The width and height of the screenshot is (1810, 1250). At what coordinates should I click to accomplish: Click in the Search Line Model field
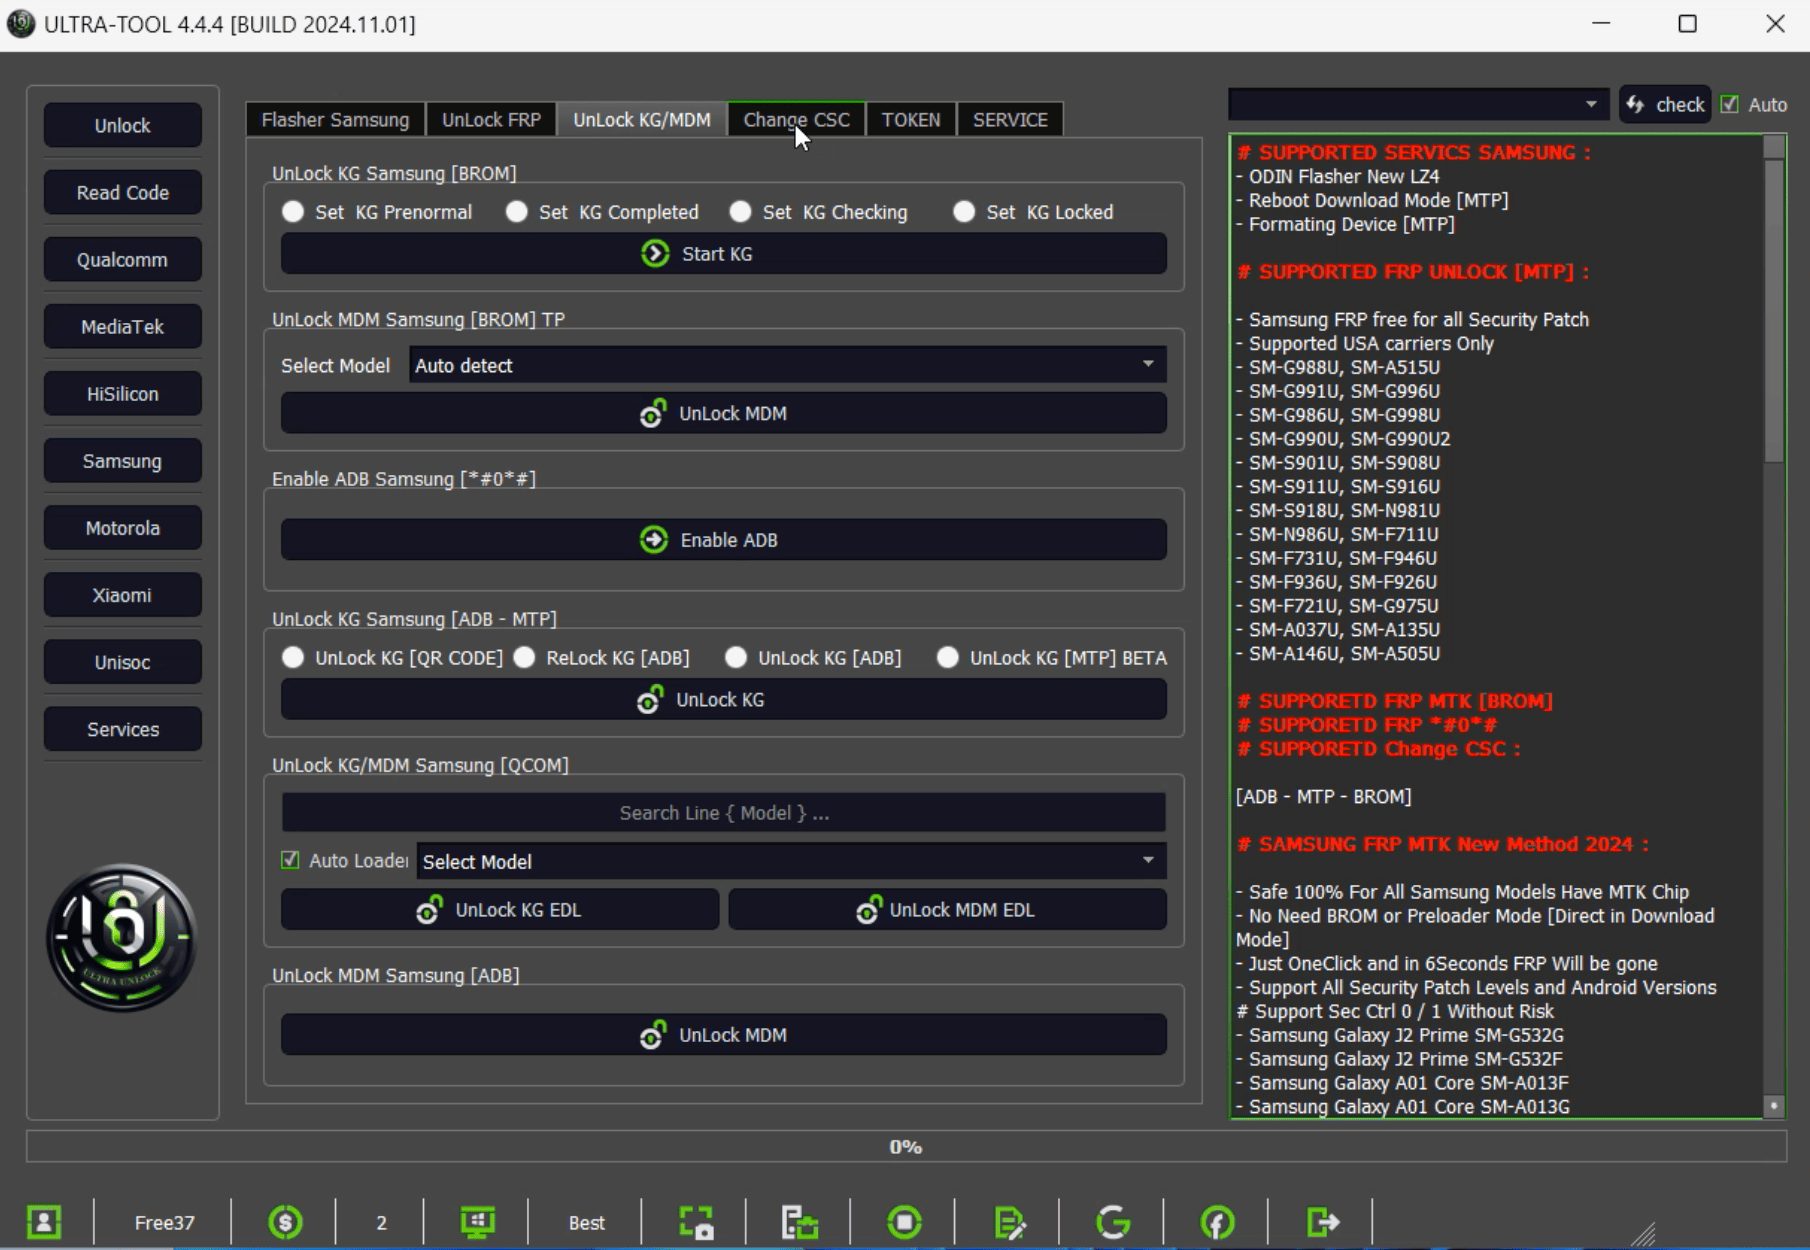pos(724,812)
